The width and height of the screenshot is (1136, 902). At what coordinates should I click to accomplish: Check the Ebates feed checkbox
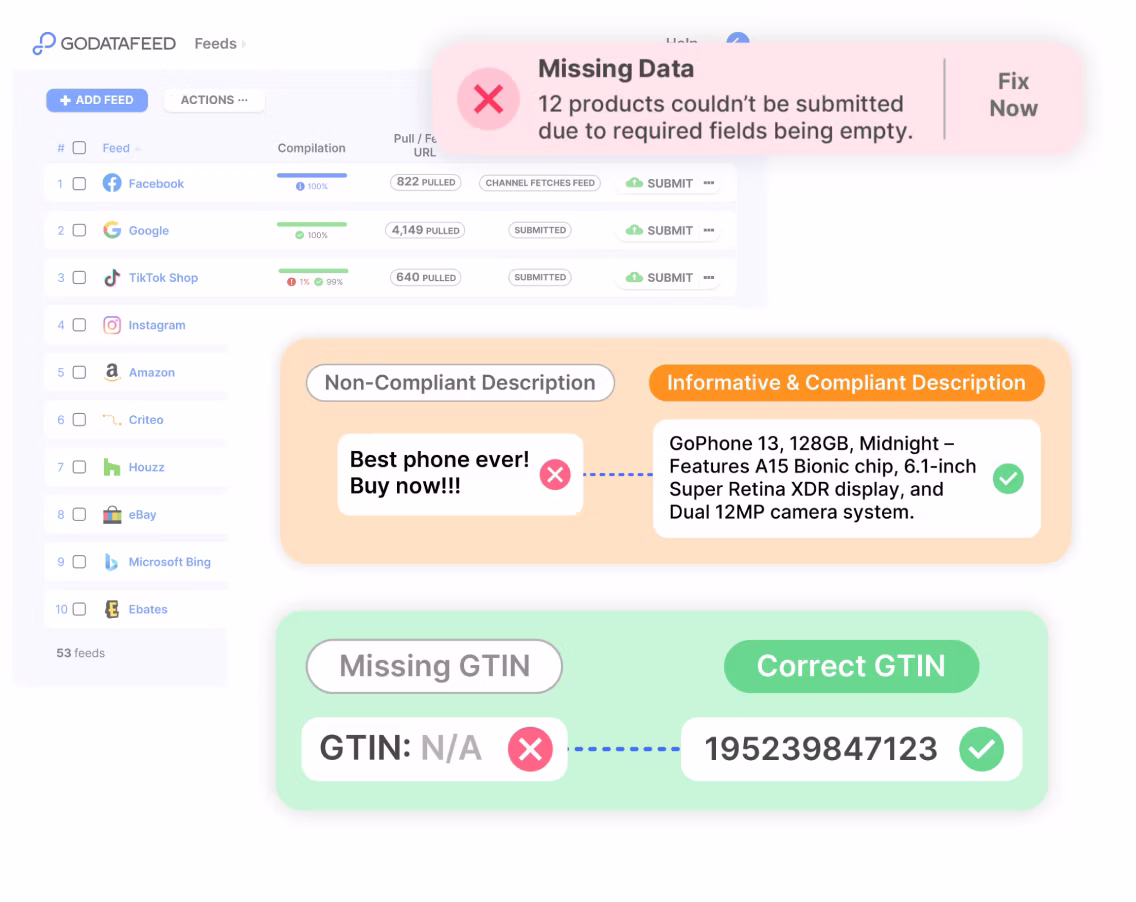pyautogui.click(x=80, y=609)
